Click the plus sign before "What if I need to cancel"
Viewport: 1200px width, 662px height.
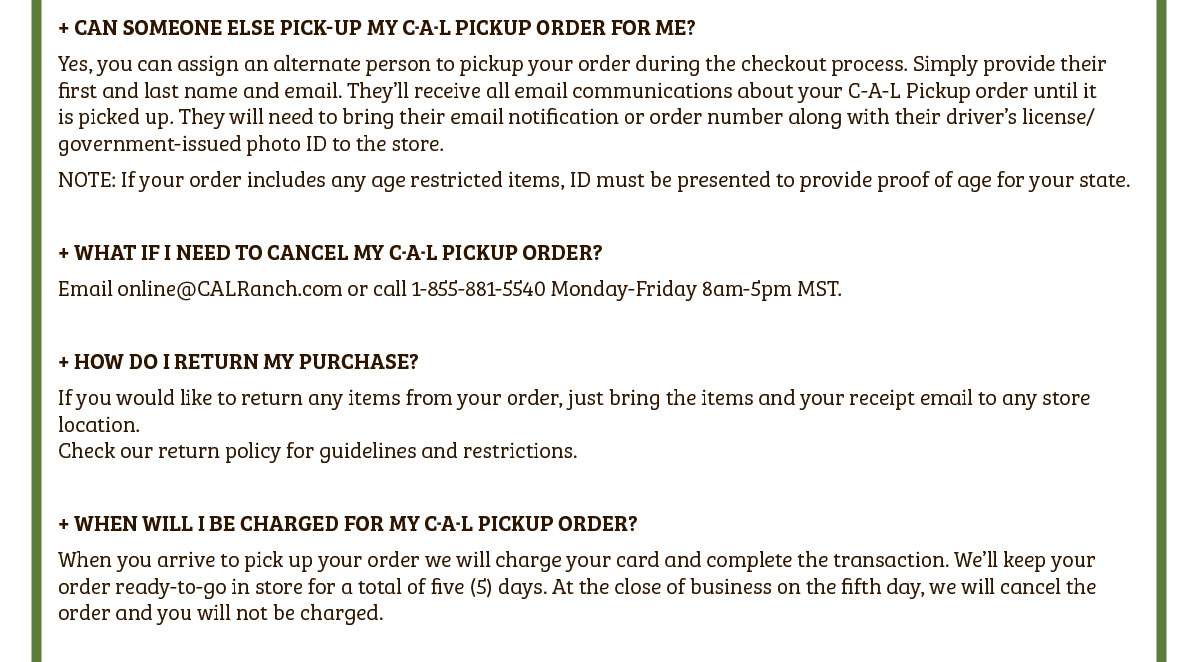(x=64, y=252)
